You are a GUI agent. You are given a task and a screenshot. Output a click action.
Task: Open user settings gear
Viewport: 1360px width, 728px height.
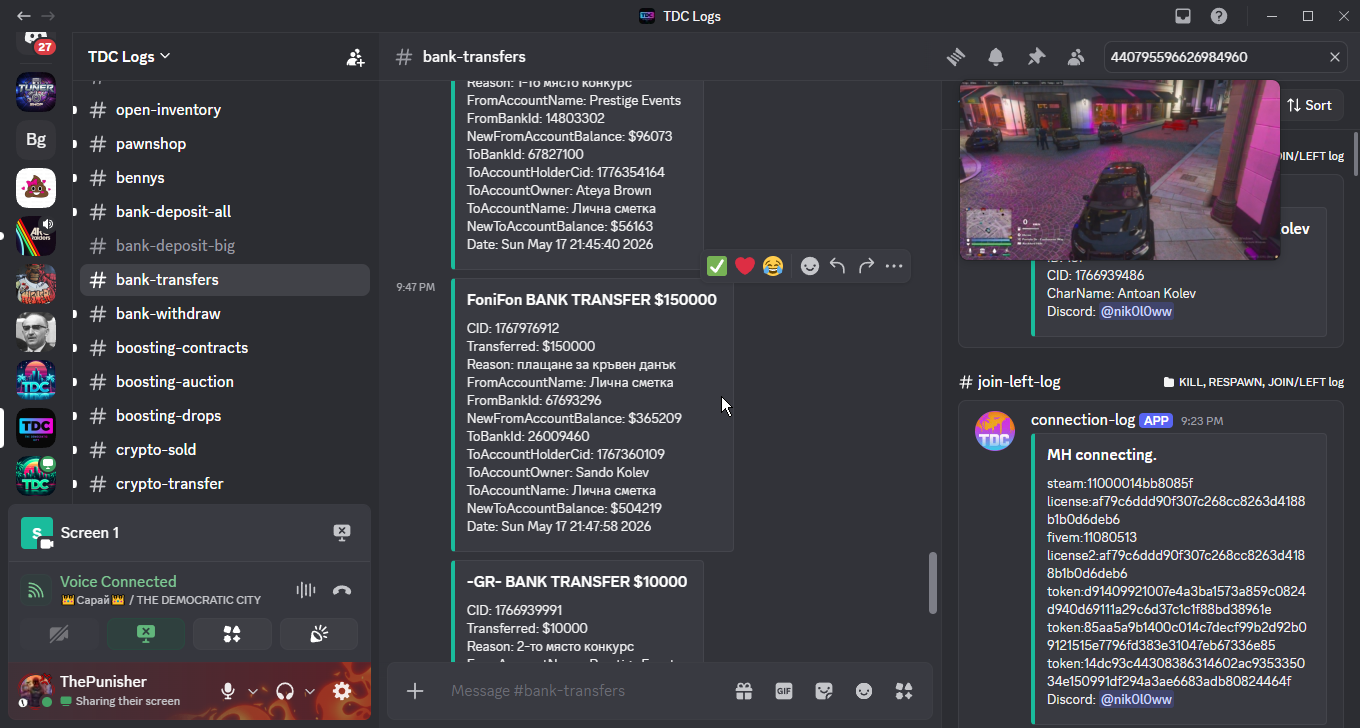coord(342,691)
